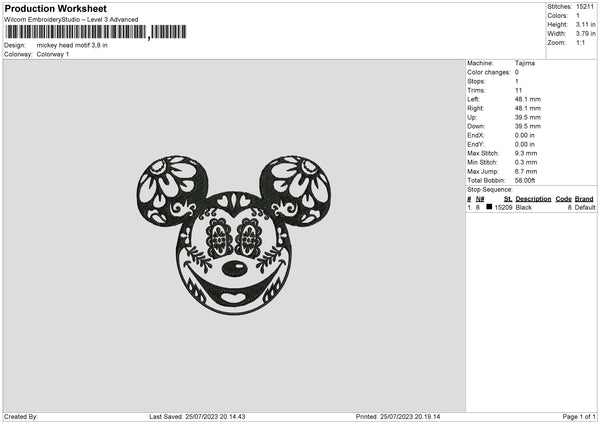Image resolution: width=600 pixels, height=424 pixels.
Task: Select the Production Worksheet title
Action: (x=55, y=8)
